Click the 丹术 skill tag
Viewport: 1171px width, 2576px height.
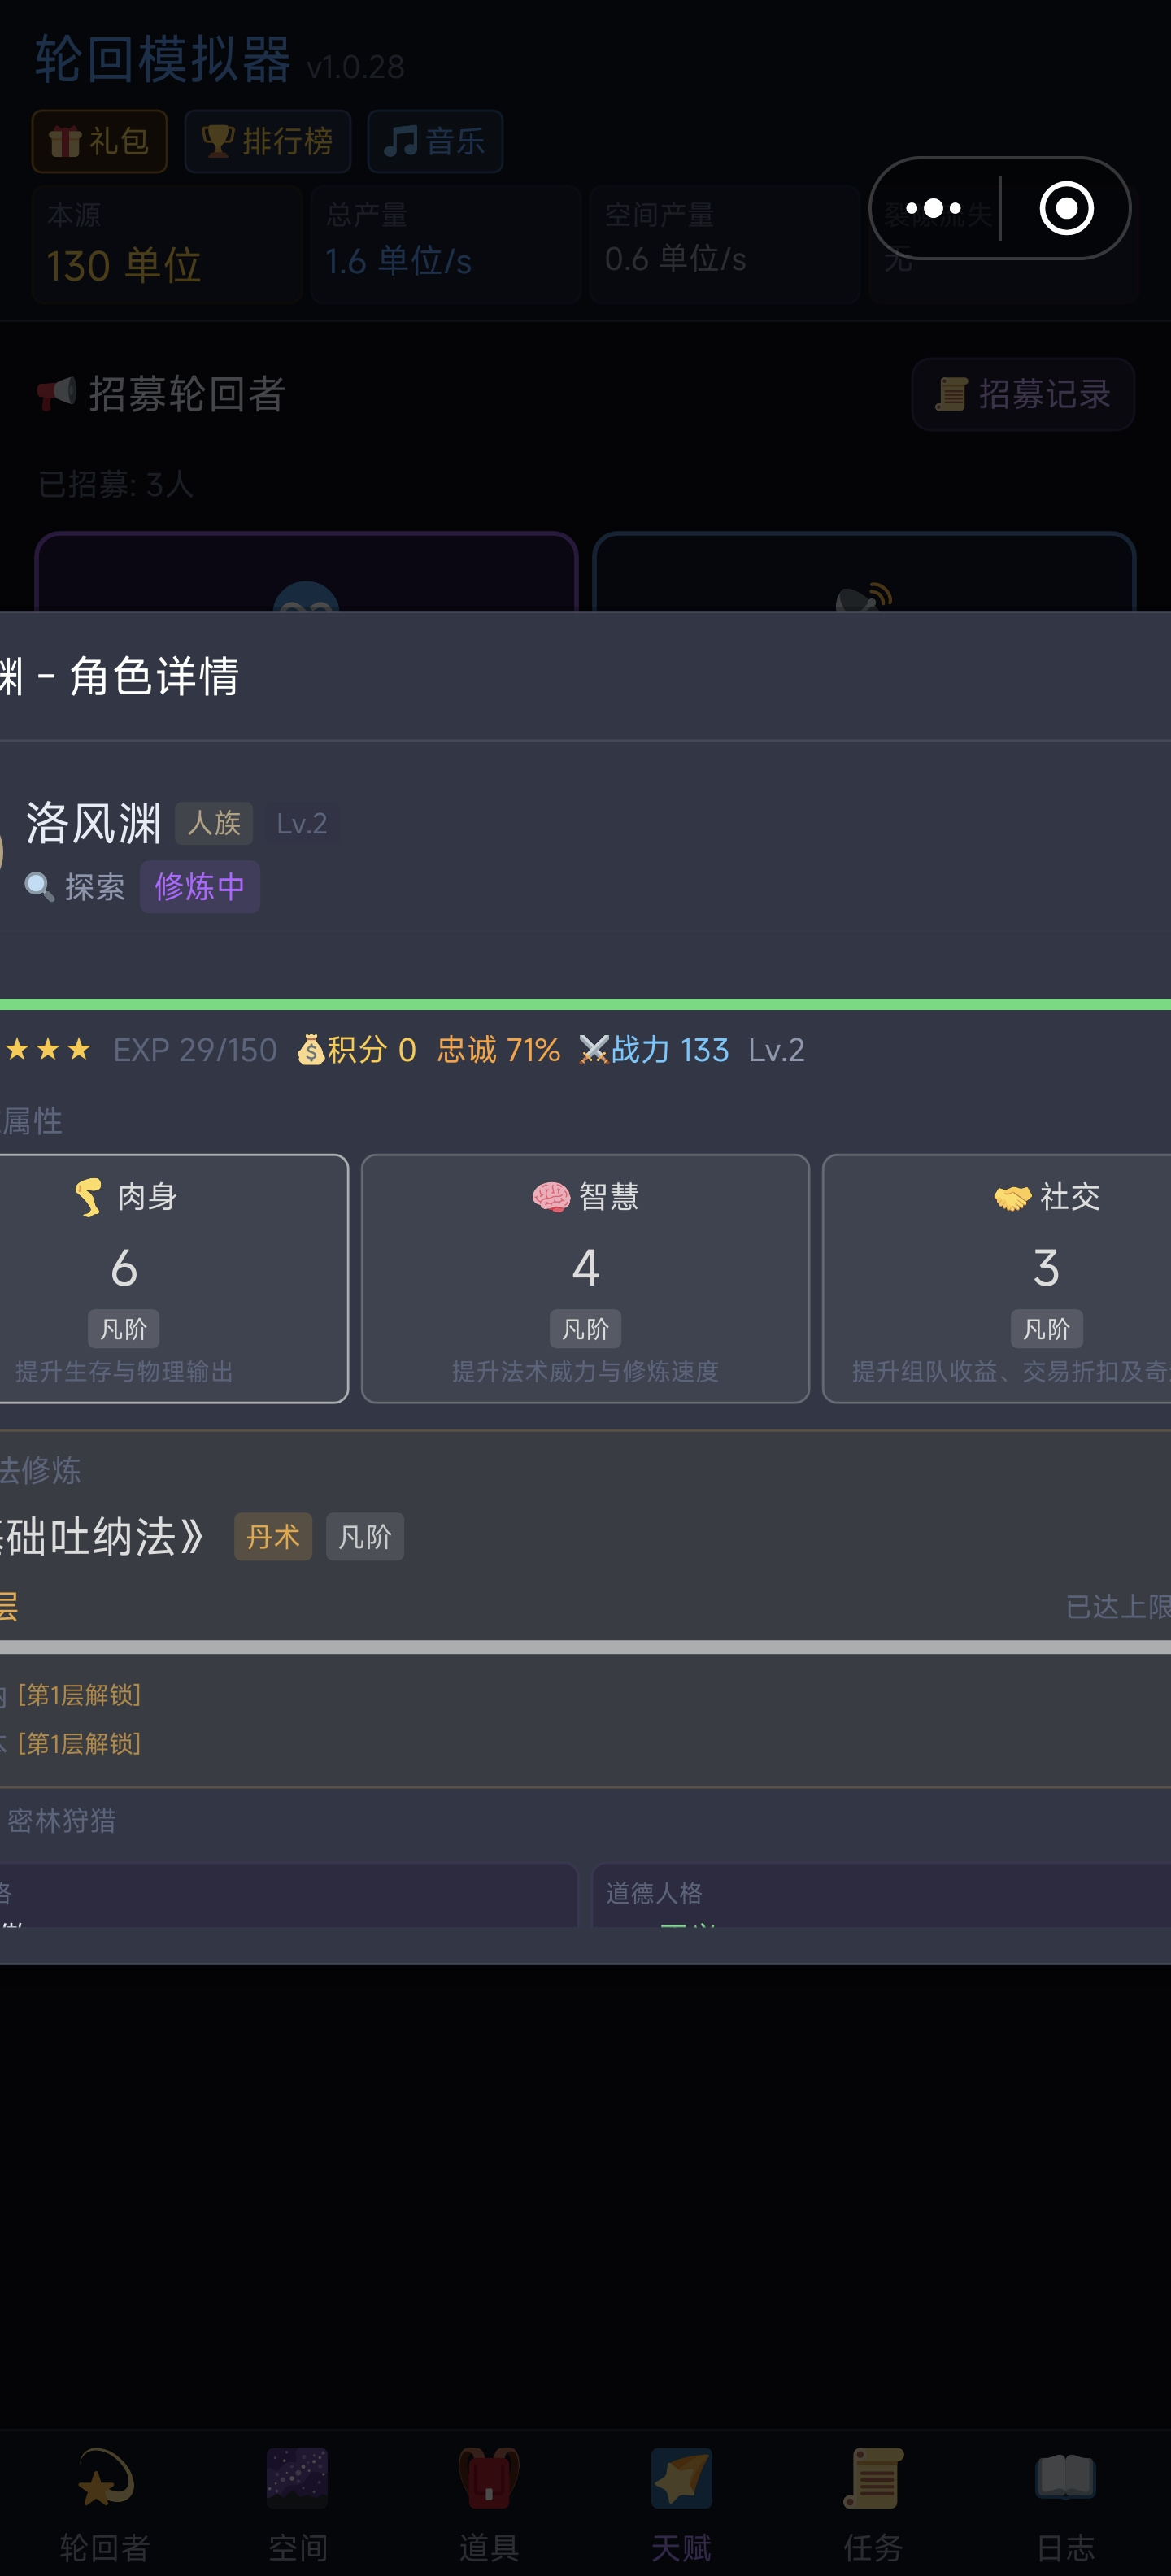point(273,1536)
